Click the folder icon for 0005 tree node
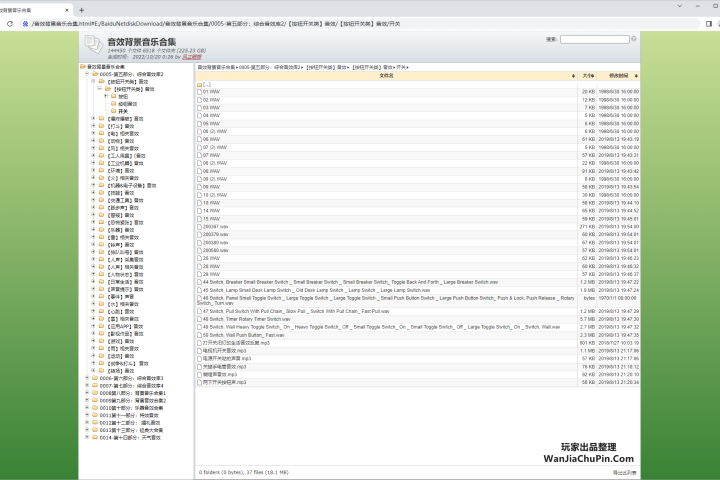Screen dimensions: 720x480 click(x=95, y=74)
